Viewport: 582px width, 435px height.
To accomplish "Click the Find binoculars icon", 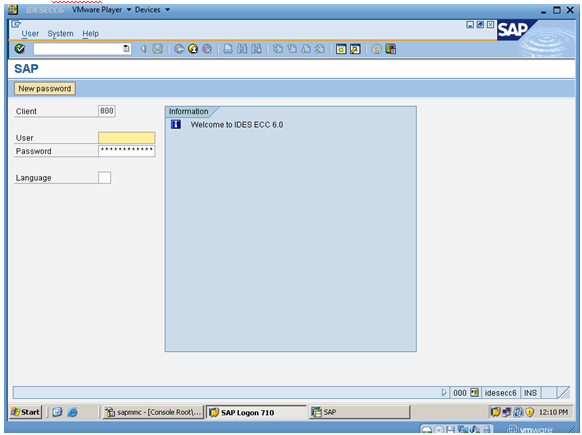I will point(242,49).
